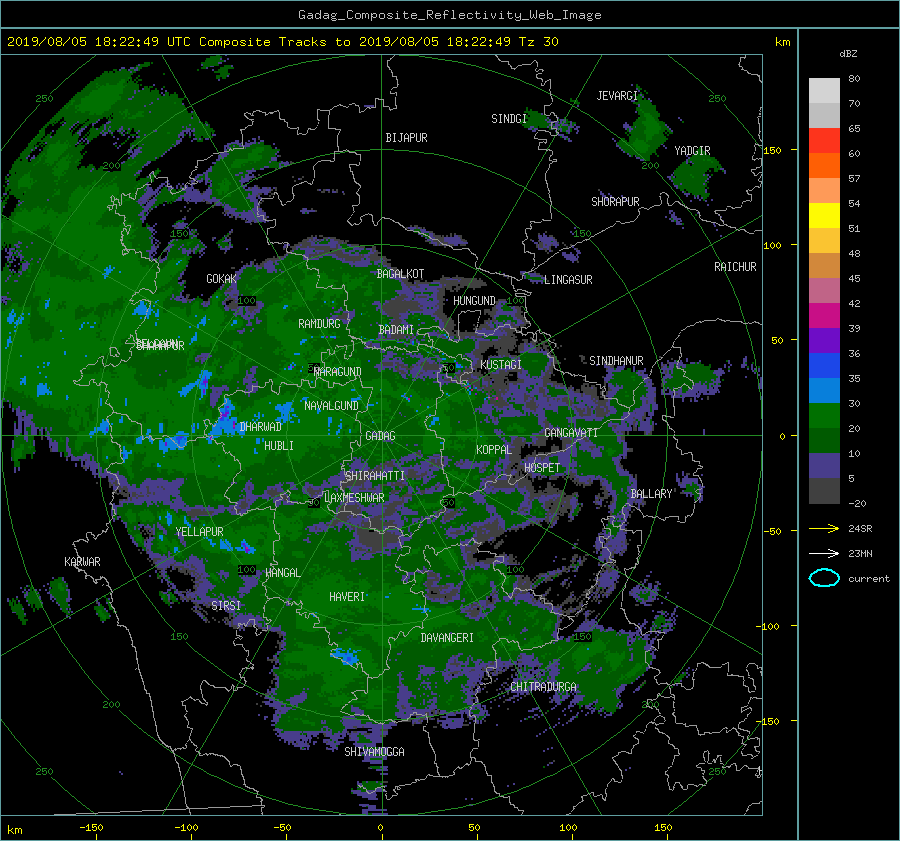
Task: Click the -100 tick on right axis
Action: coord(770,626)
